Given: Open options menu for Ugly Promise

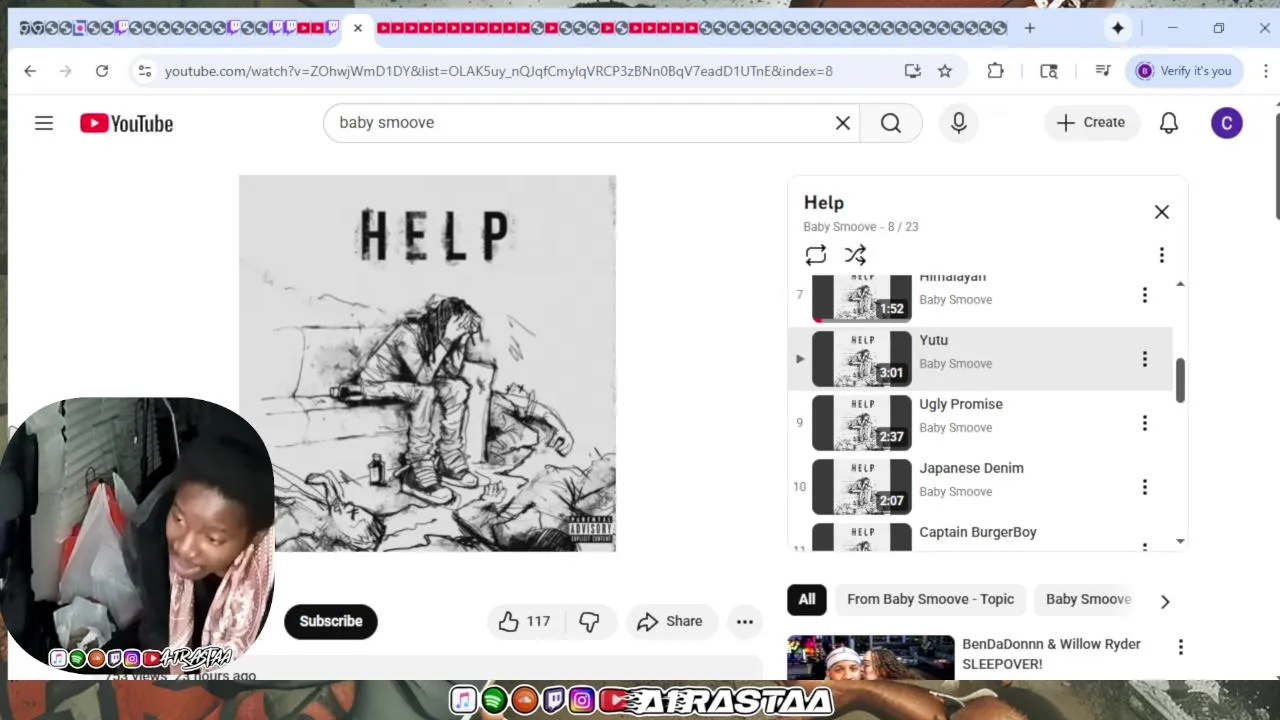Looking at the screenshot, I should 1145,423.
